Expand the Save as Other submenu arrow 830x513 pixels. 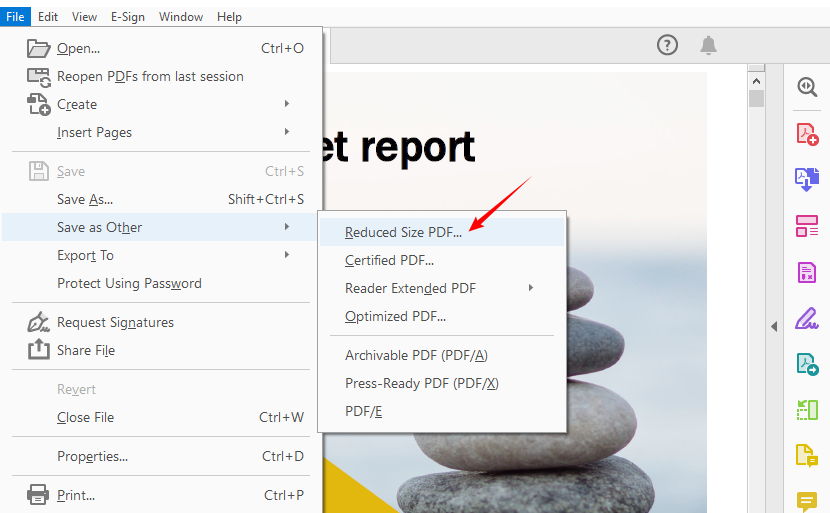point(287,227)
